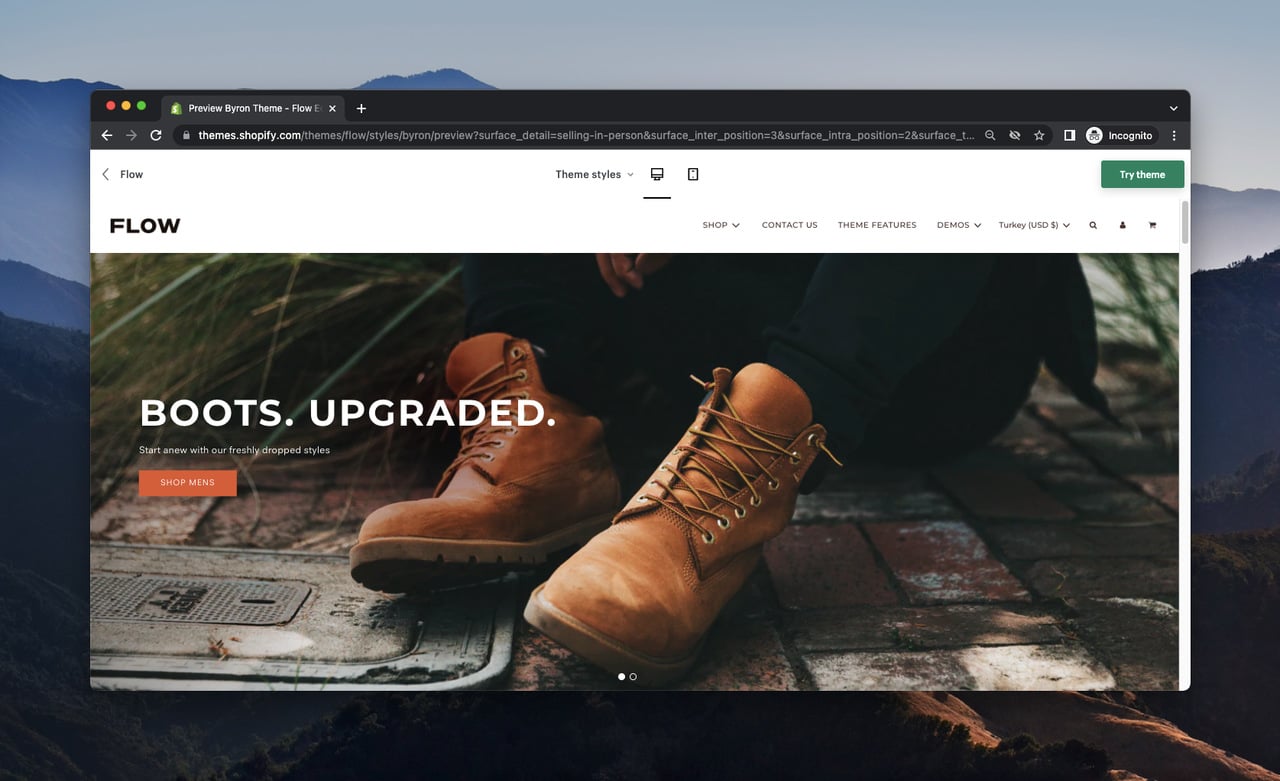
Task: Open THEME FEATURES menu item
Action: 877,225
